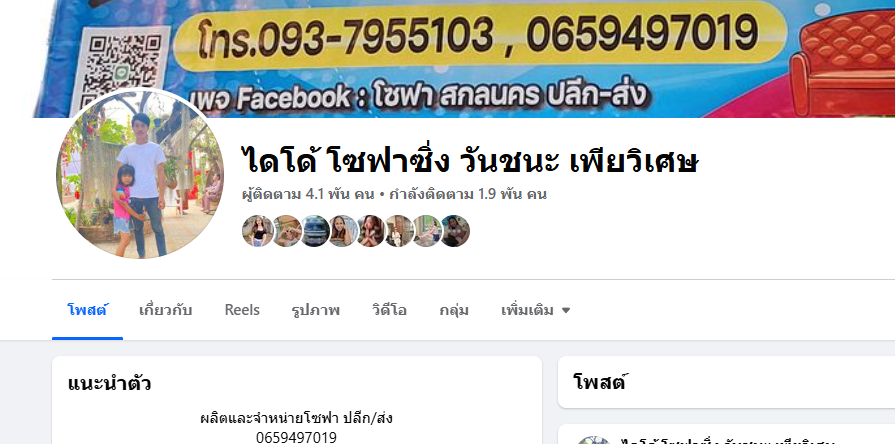Open the ผู้ติดตาม 4.1 พัน คน followers link

(308, 194)
